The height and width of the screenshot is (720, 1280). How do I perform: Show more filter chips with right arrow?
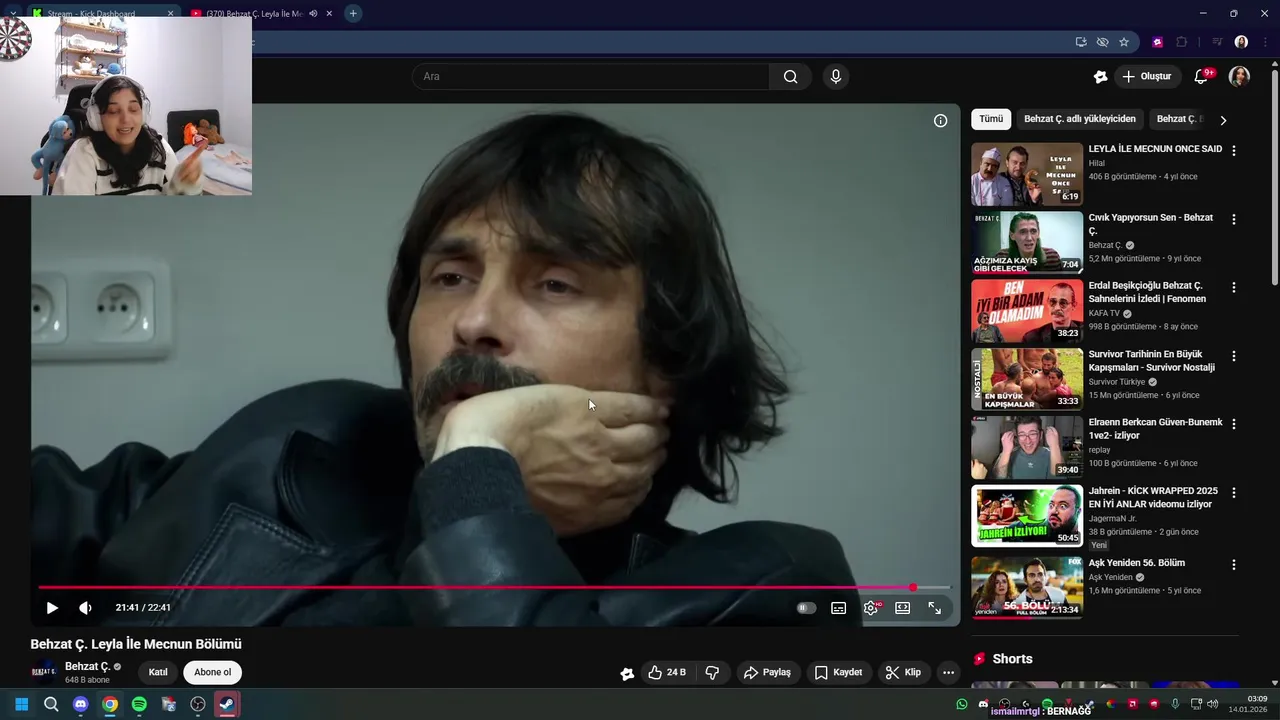pos(1223,120)
